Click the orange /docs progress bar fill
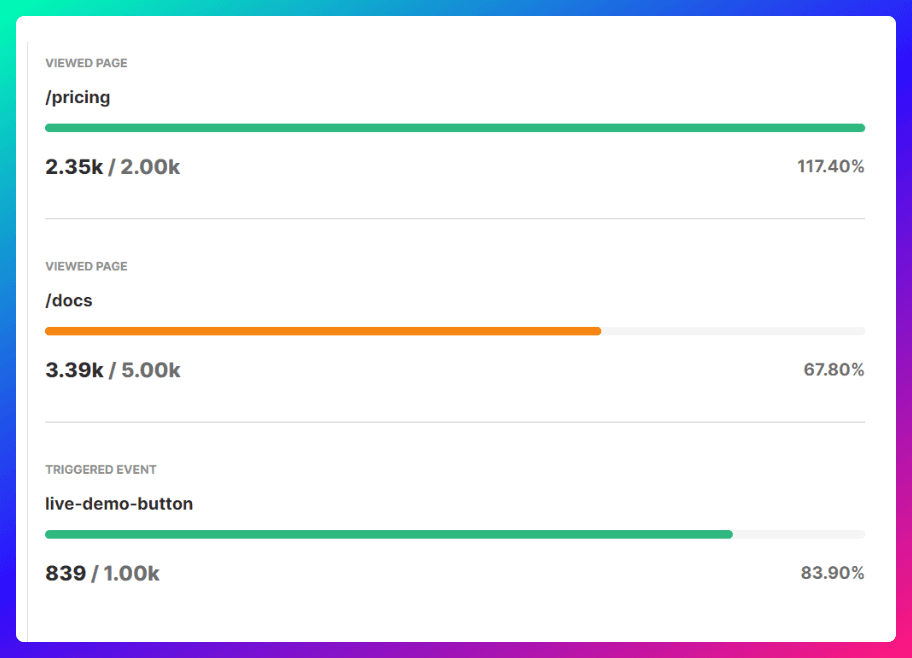Screen dimensions: 912x658 tap(323, 331)
